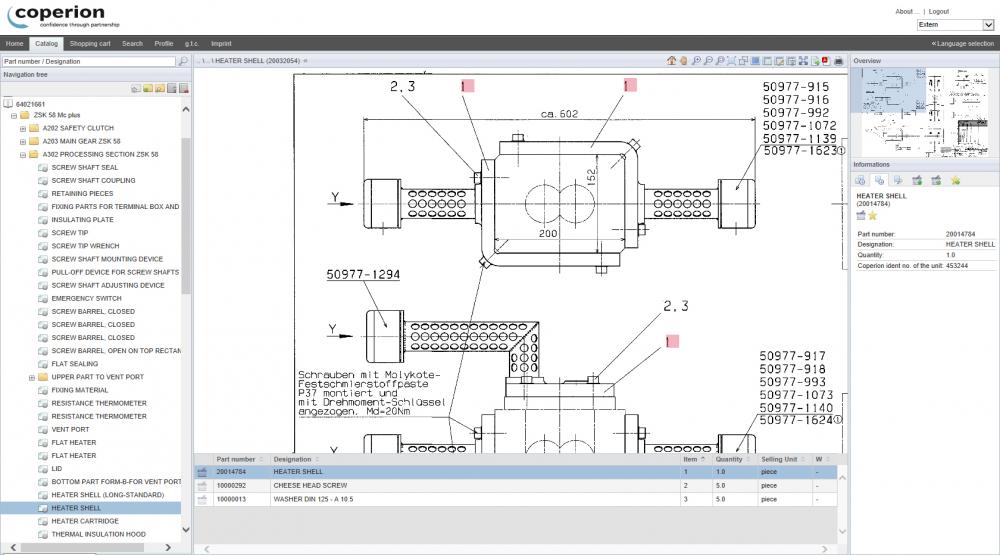Expand the A202 SAFETY CLUTCH folder

(x=22, y=129)
